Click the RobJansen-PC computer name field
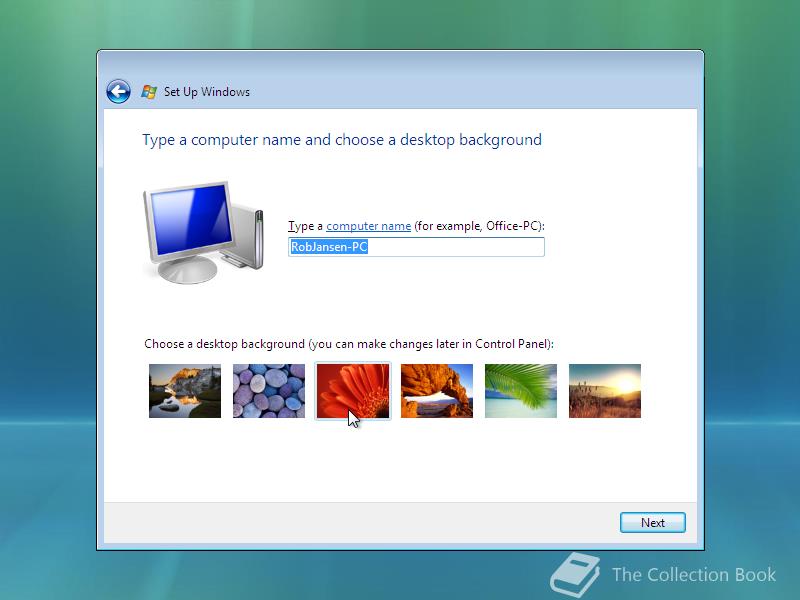This screenshot has width=800, height=600. pyautogui.click(x=416, y=247)
